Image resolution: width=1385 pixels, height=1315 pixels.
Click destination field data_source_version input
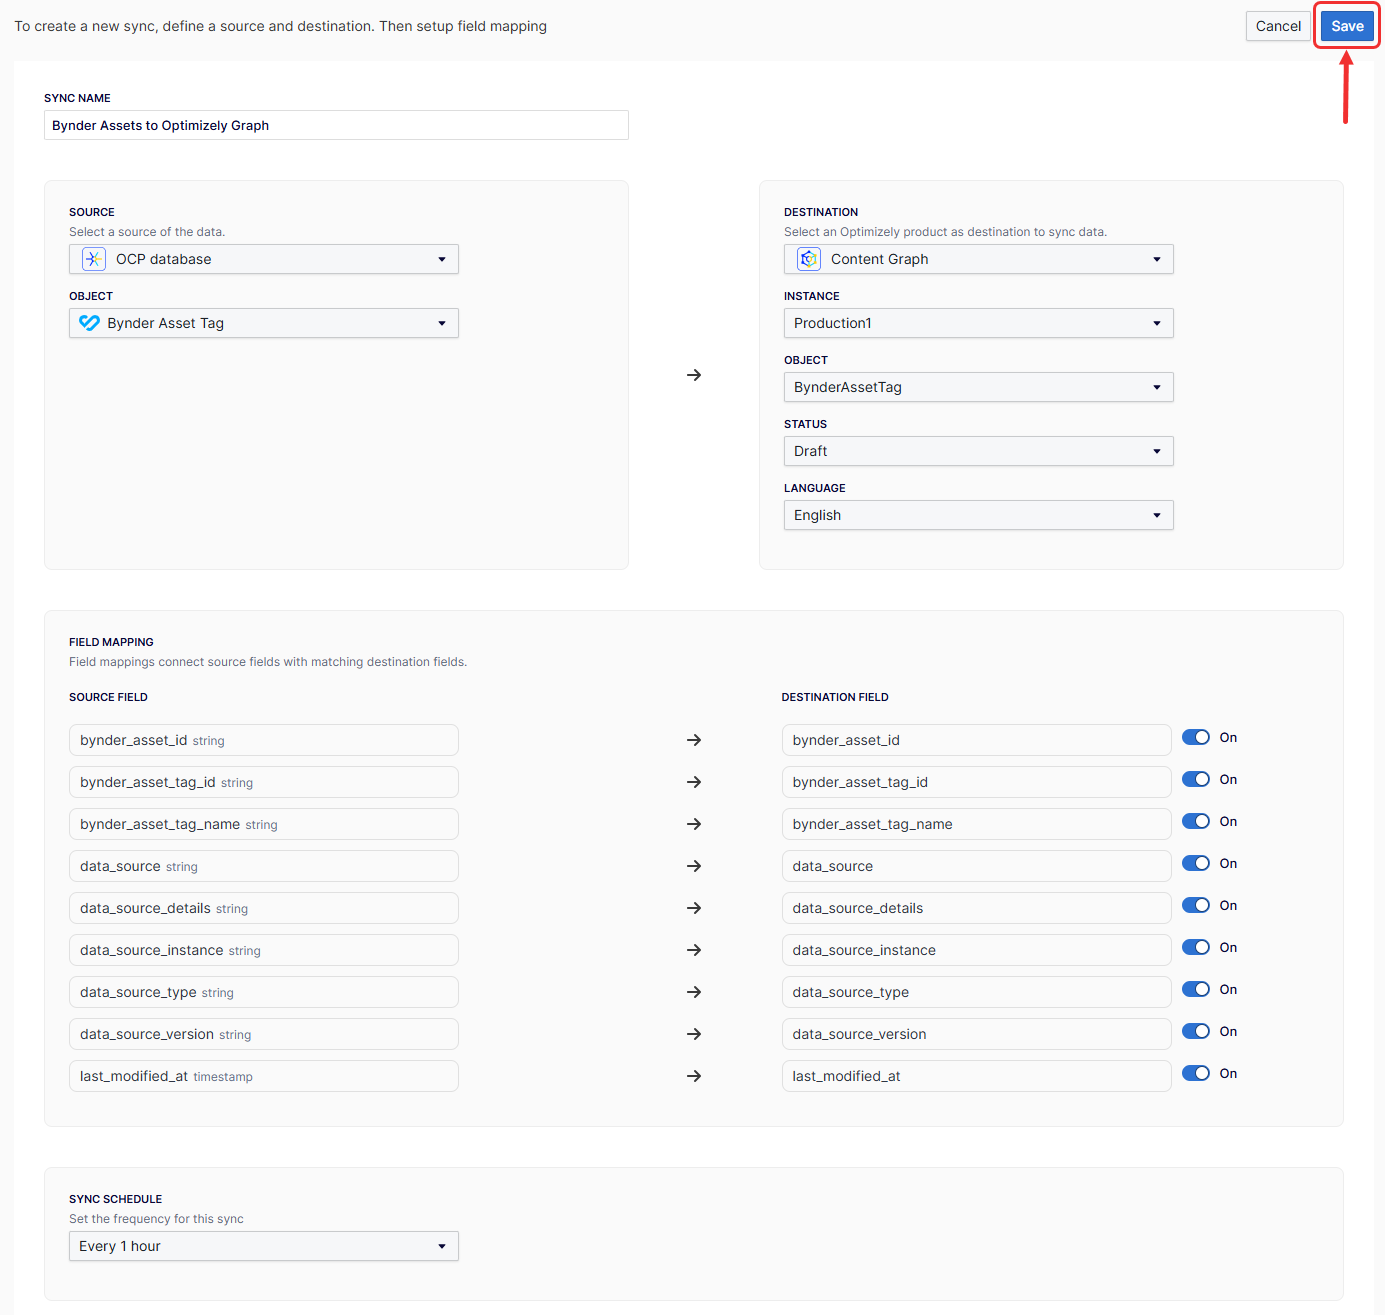(x=976, y=1034)
